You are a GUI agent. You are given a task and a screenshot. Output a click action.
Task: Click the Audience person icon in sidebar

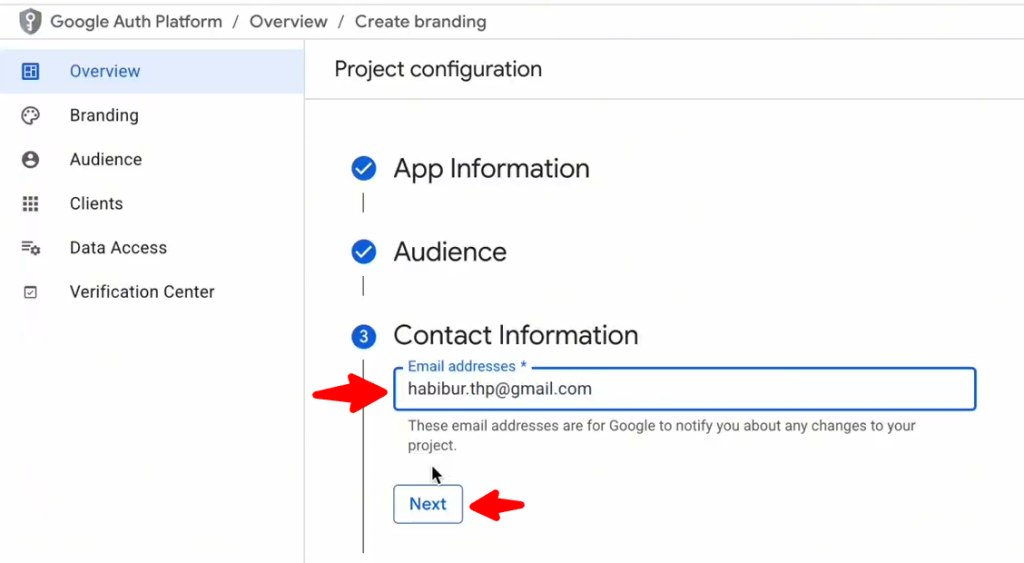pos(30,160)
